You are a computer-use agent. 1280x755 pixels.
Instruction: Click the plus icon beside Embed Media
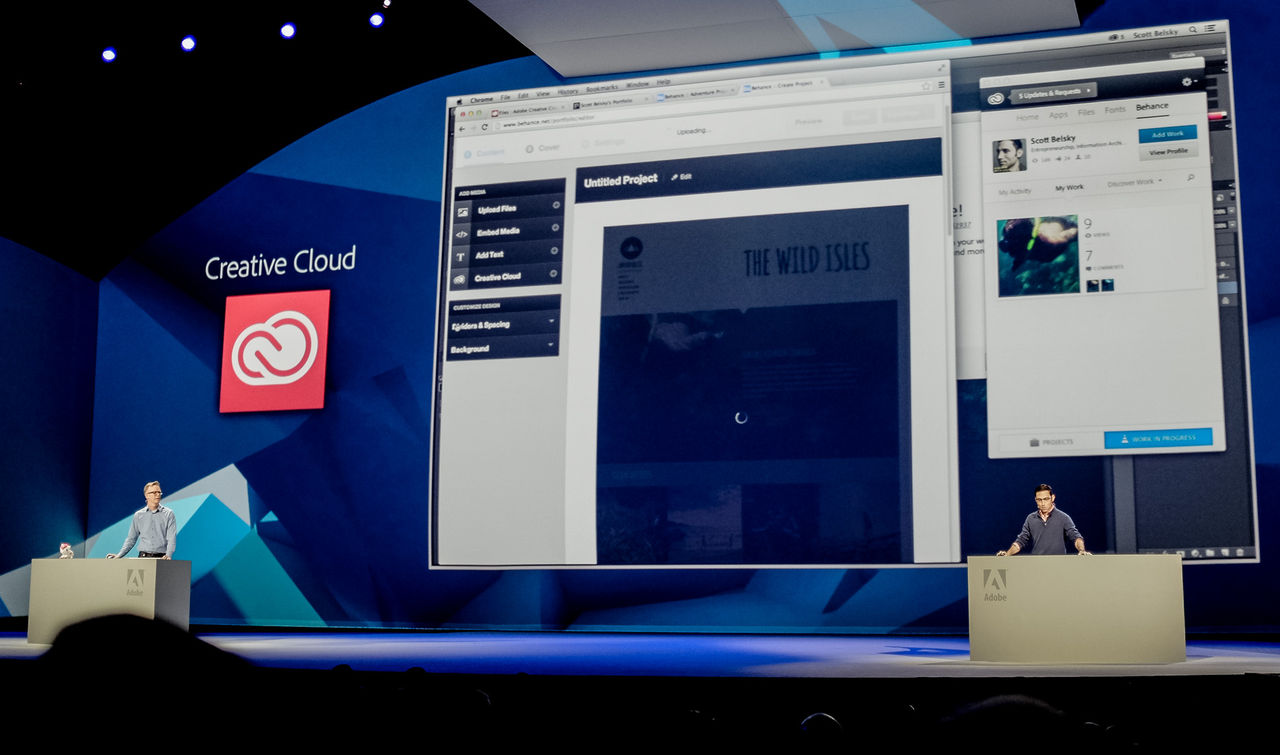pyautogui.click(x=555, y=228)
